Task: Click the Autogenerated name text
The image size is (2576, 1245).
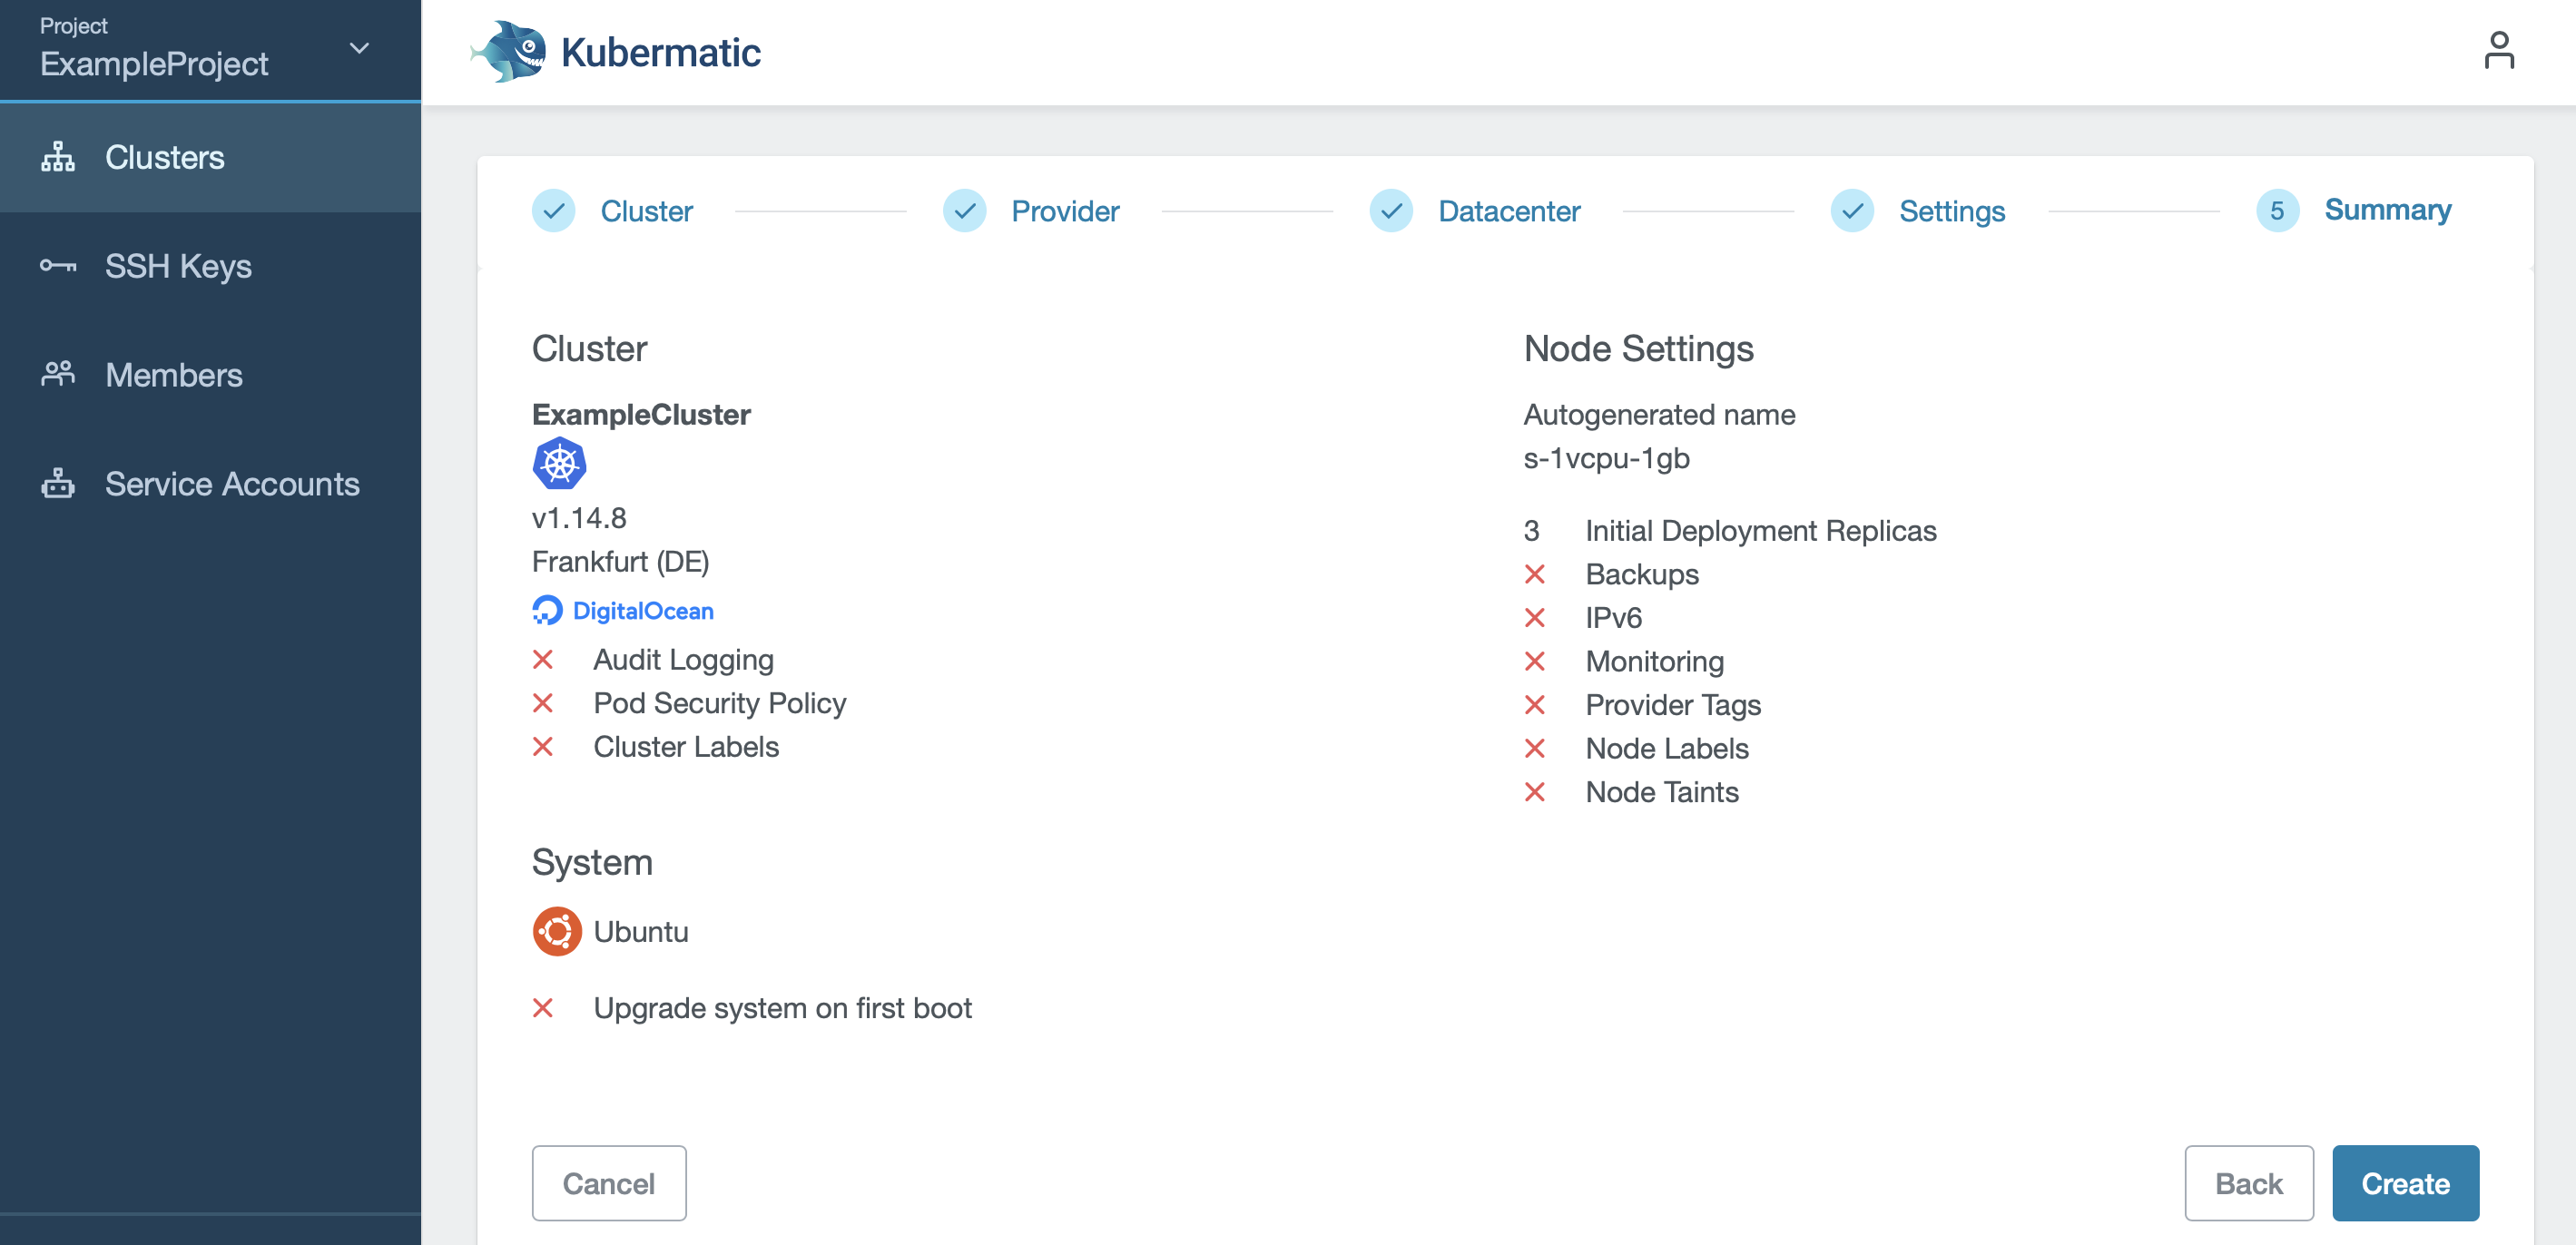Action: (1659, 415)
